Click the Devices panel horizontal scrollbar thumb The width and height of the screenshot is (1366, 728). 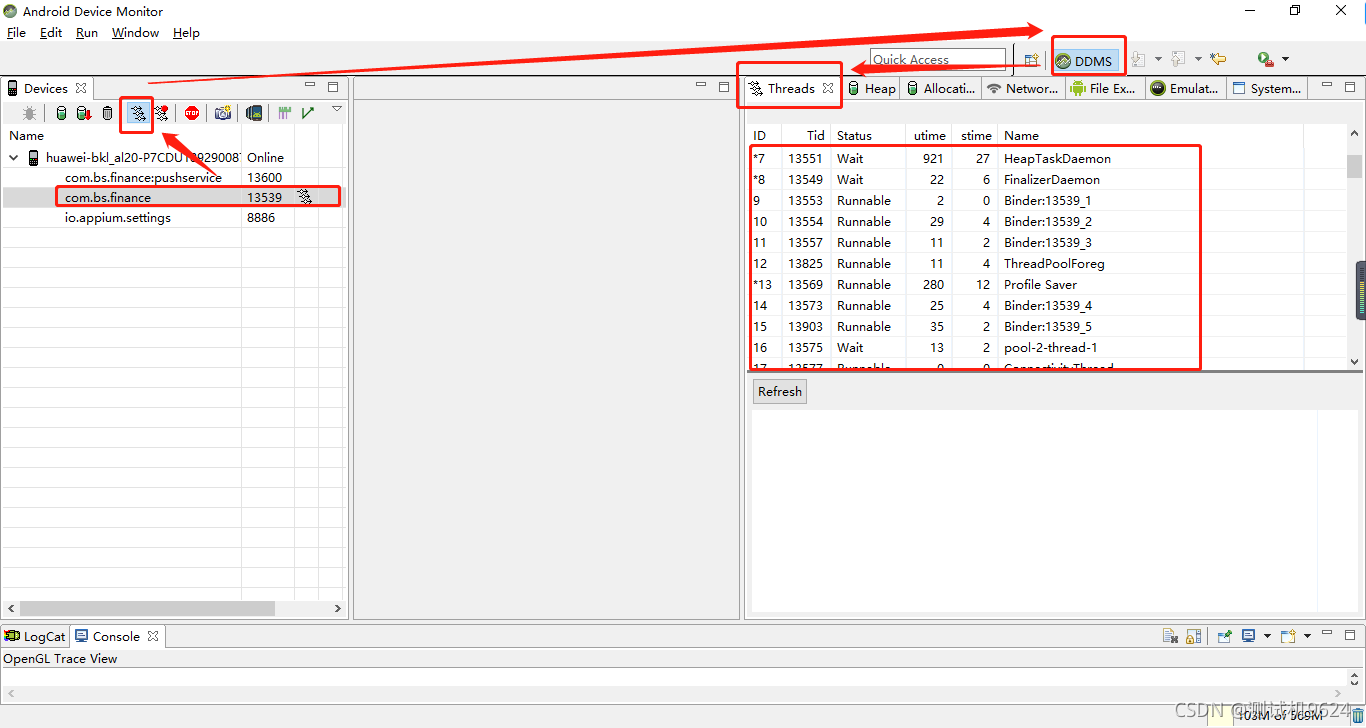[x=147, y=608]
